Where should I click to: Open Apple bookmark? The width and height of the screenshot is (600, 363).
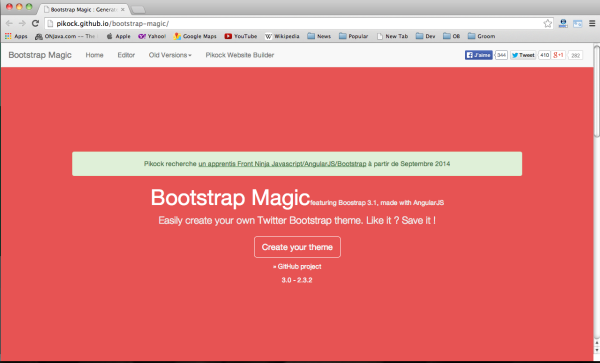coord(118,36)
